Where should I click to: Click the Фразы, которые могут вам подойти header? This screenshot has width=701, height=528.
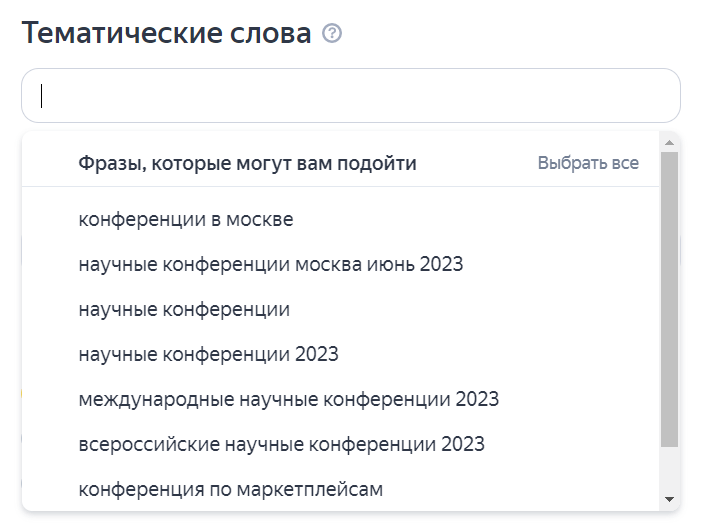247,163
